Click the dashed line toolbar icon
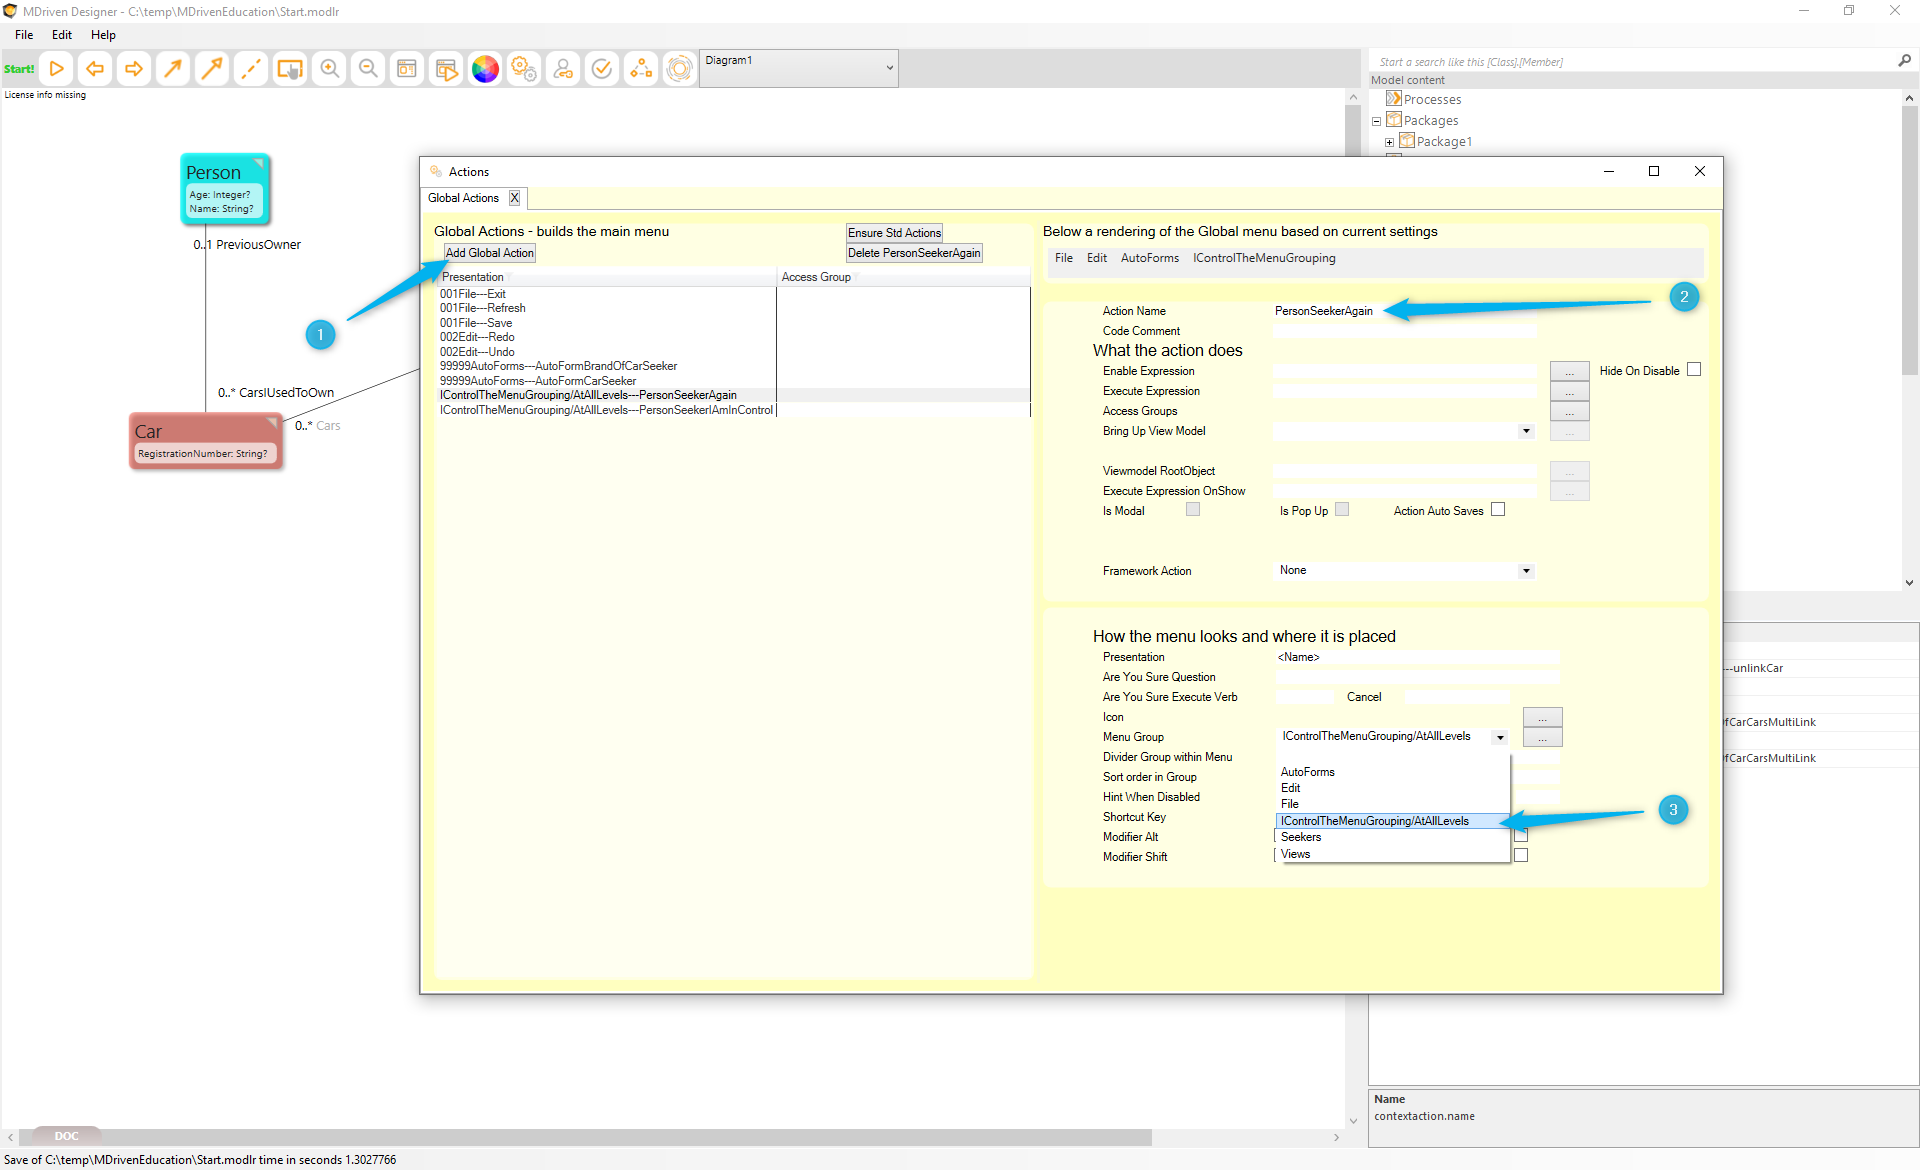 (251, 68)
